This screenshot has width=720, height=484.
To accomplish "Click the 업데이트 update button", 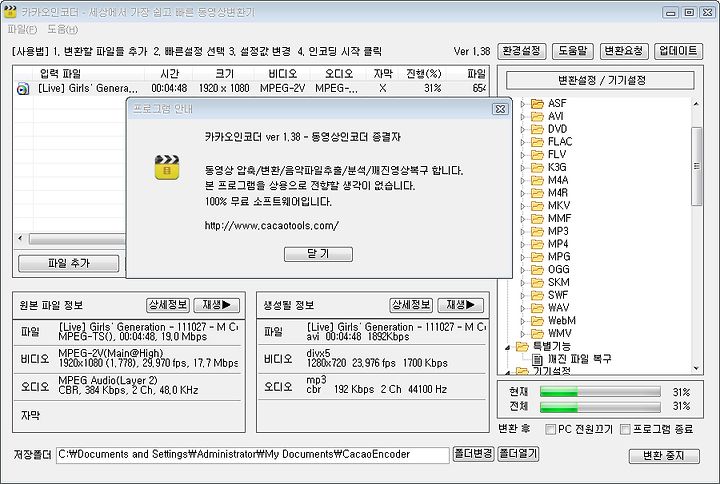I will tap(678, 51).
